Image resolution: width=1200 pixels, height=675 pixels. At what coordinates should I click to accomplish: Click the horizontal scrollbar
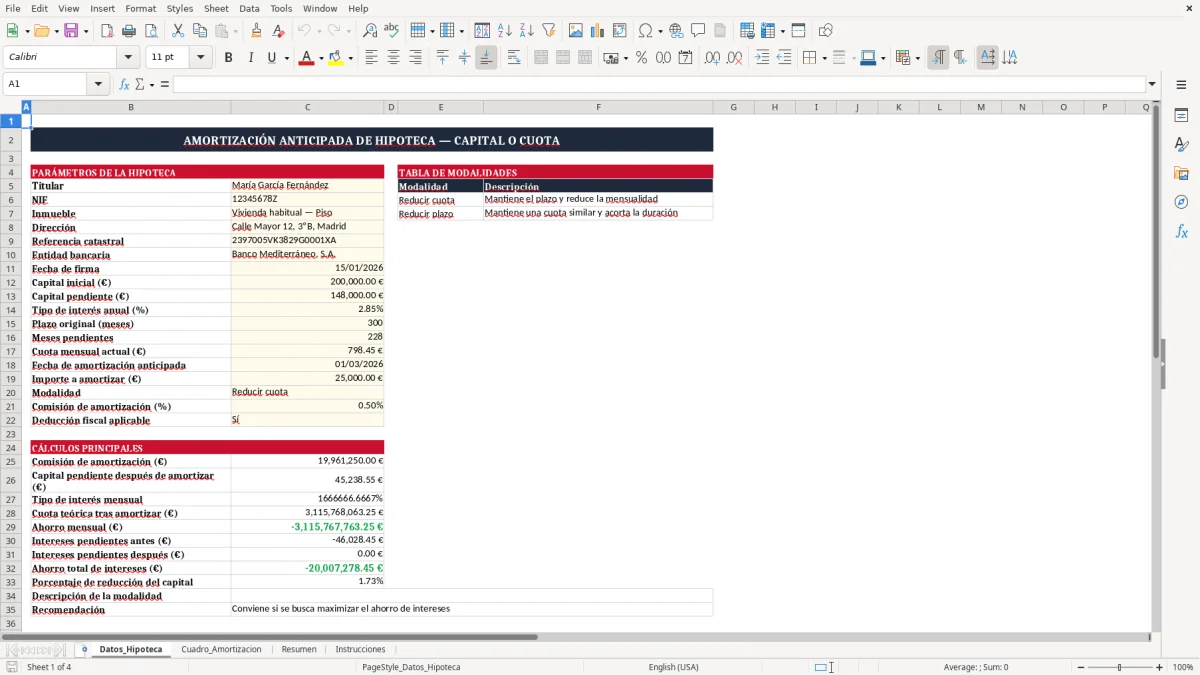tap(269, 636)
